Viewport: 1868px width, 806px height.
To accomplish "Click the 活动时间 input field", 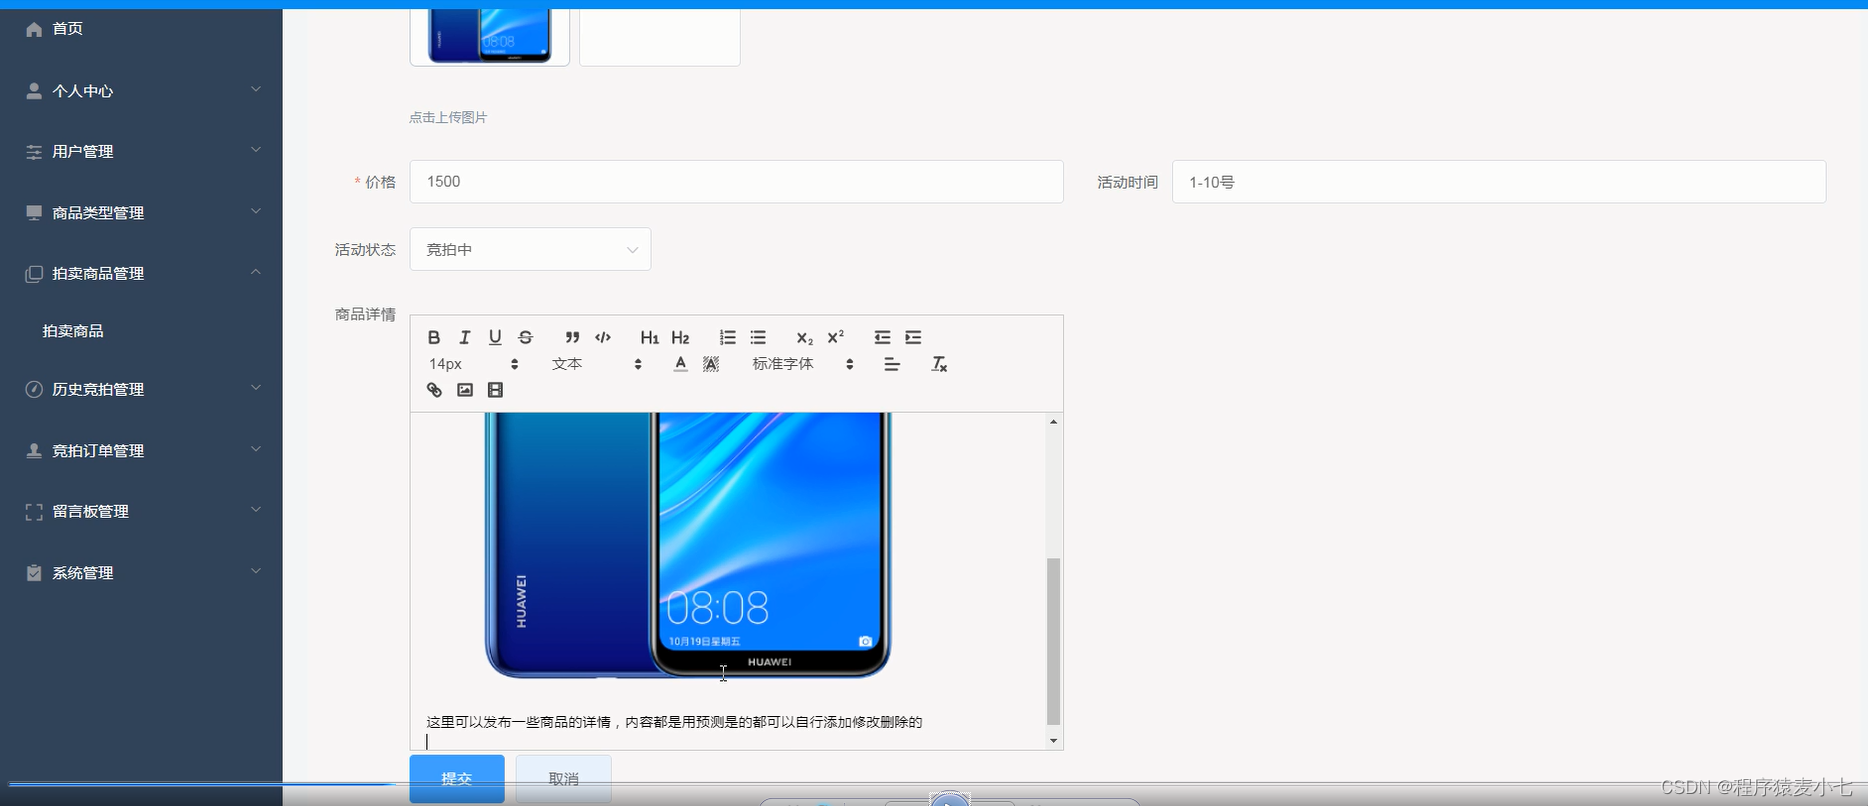I will point(1499,182).
